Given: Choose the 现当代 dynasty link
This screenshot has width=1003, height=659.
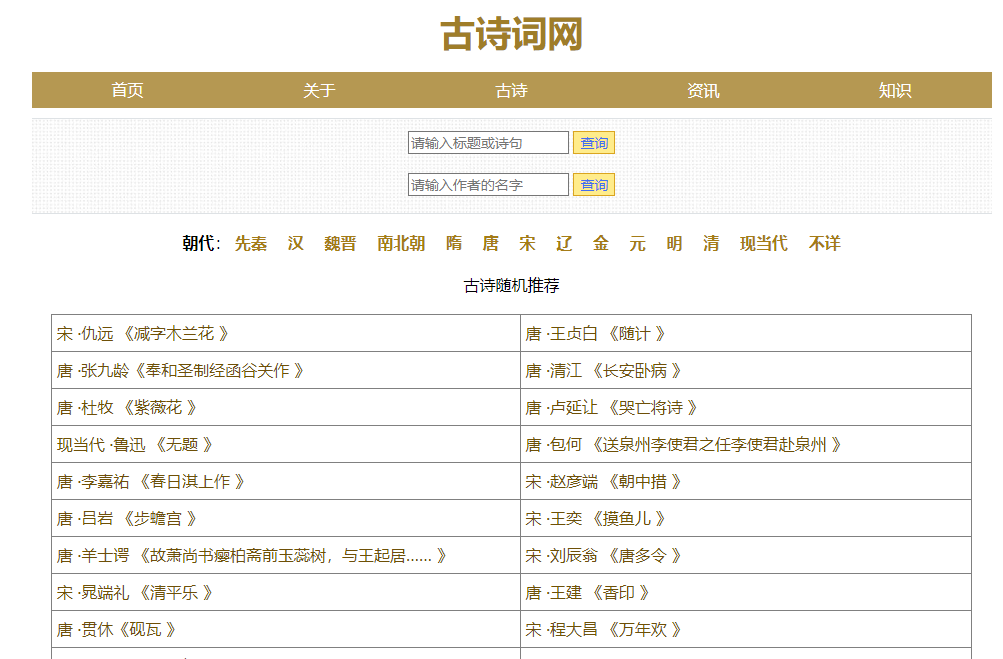Looking at the screenshot, I should click(764, 244).
